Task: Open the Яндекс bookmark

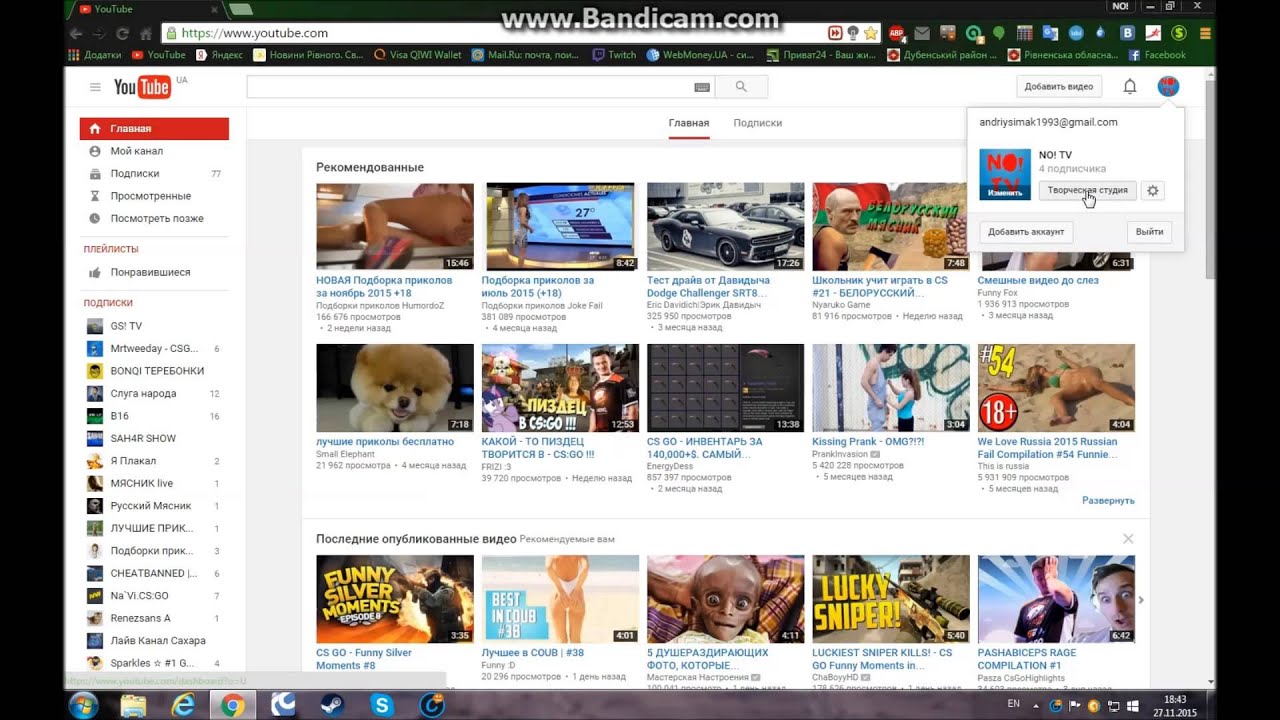Action: (219, 55)
